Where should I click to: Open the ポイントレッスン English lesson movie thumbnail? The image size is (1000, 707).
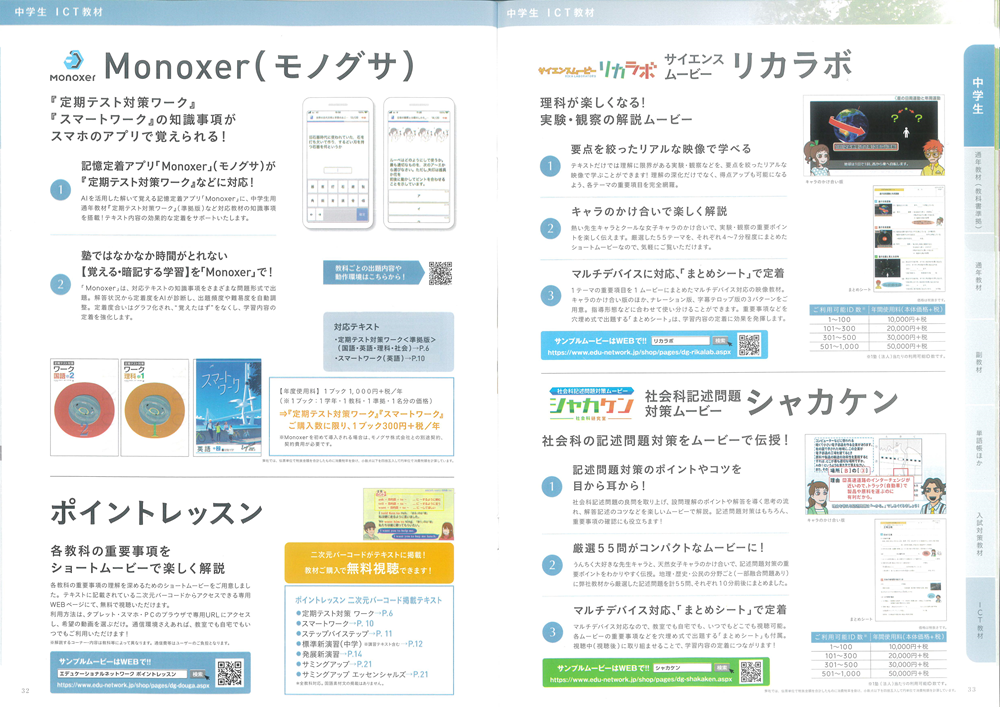click(x=408, y=514)
